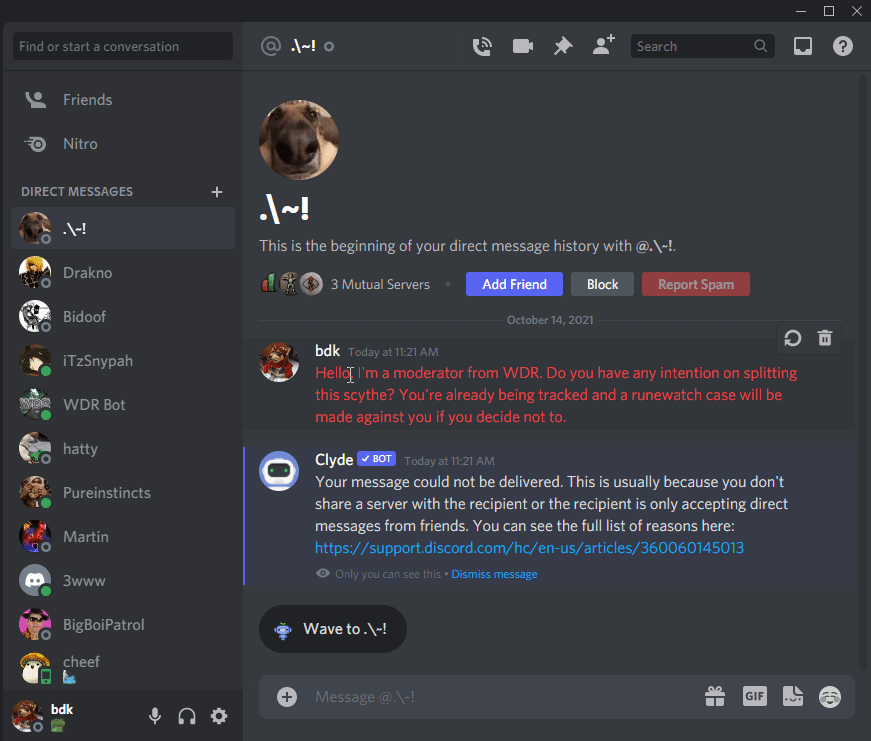Open the Nitro page
The height and width of the screenshot is (741, 871).
point(123,144)
